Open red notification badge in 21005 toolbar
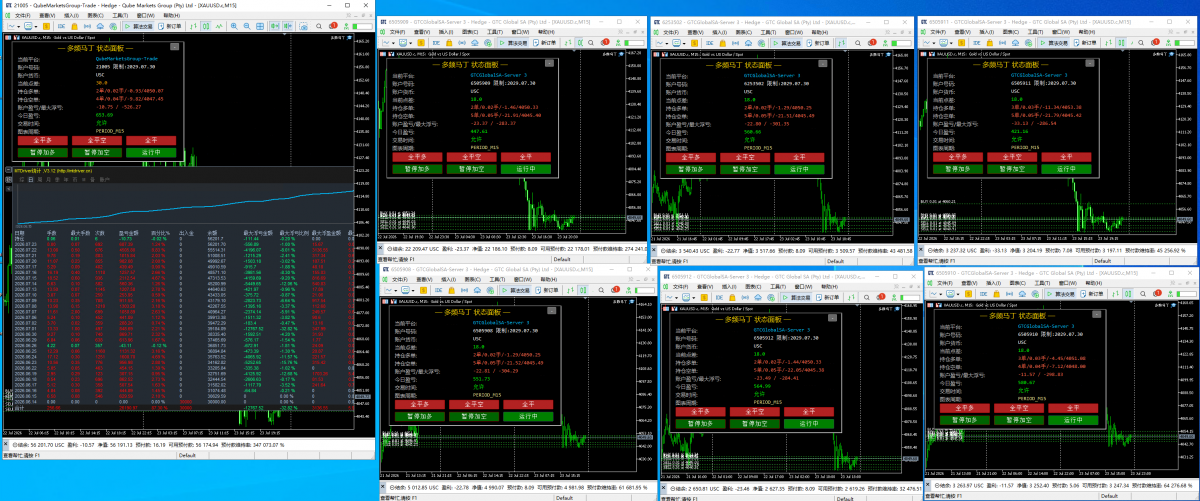This screenshot has width=1200, height=501. [332, 26]
